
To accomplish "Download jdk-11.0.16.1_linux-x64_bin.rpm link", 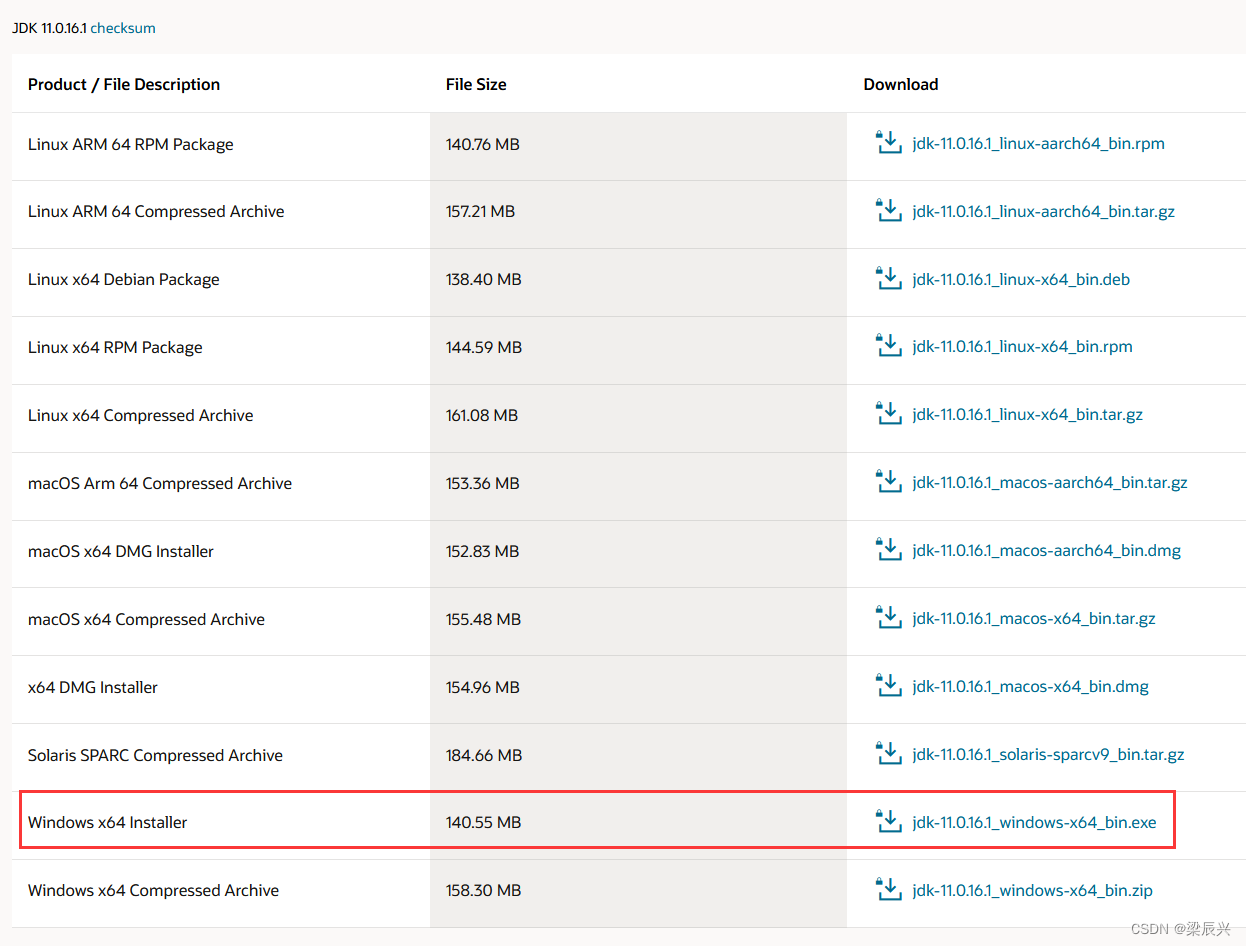I will (1022, 347).
